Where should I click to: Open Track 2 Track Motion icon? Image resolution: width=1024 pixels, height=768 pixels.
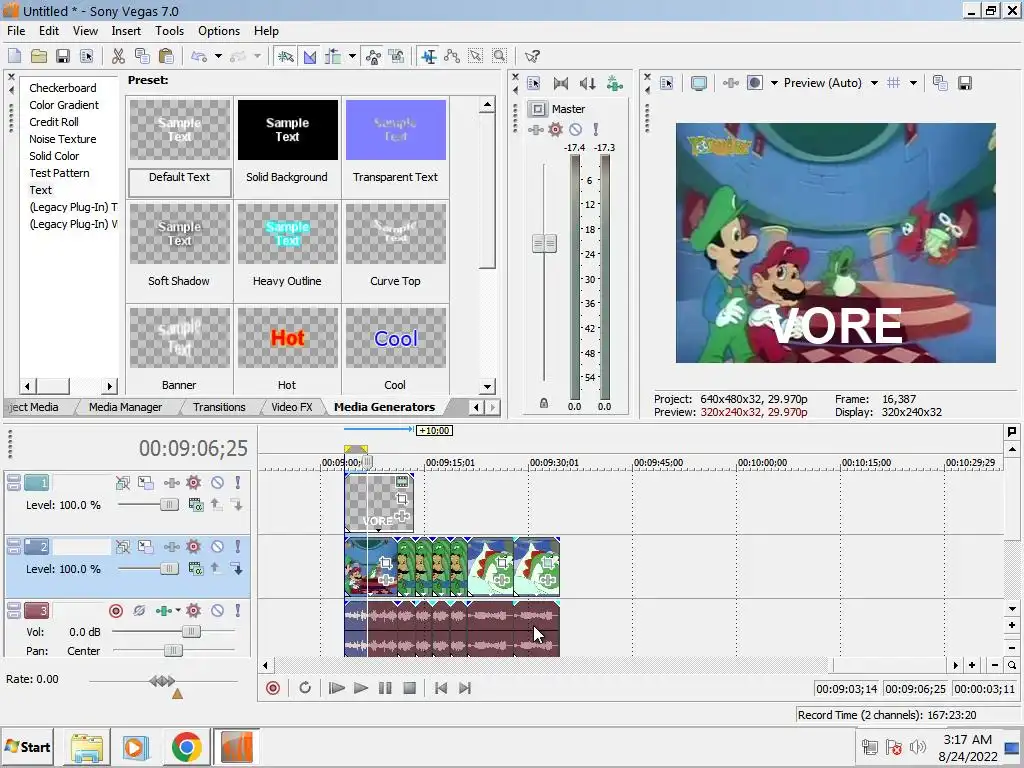(146, 547)
